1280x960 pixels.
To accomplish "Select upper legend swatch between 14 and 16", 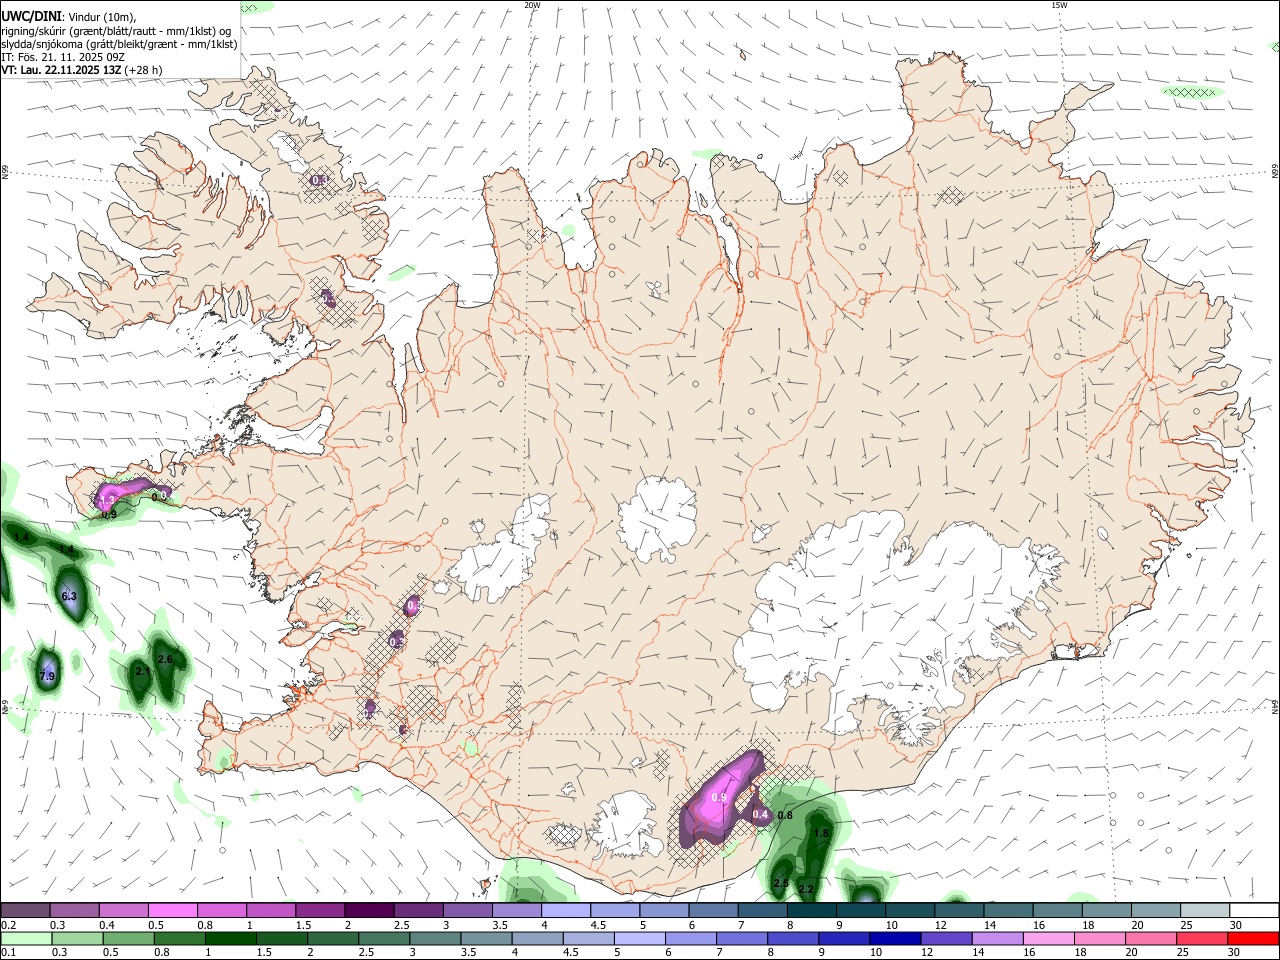I will point(1008,910).
